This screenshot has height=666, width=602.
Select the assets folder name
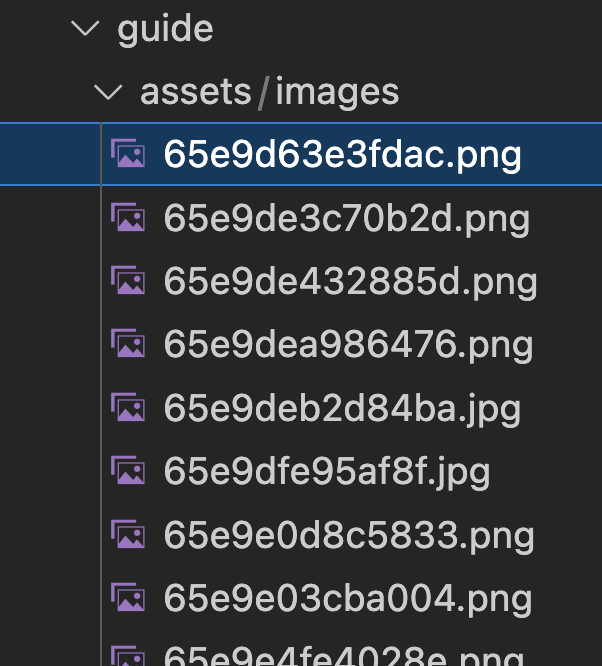195,92
